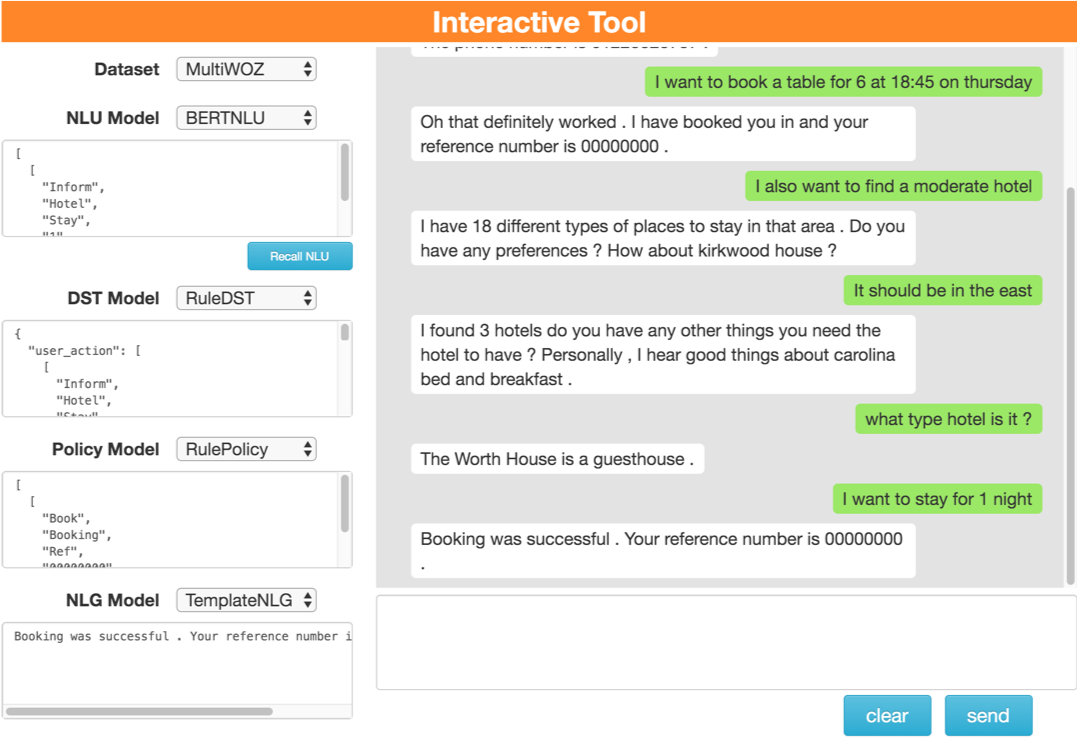This screenshot has height=741, width=1077.
Task: Click the NLU output JSON text area
Action: (170, 188)
